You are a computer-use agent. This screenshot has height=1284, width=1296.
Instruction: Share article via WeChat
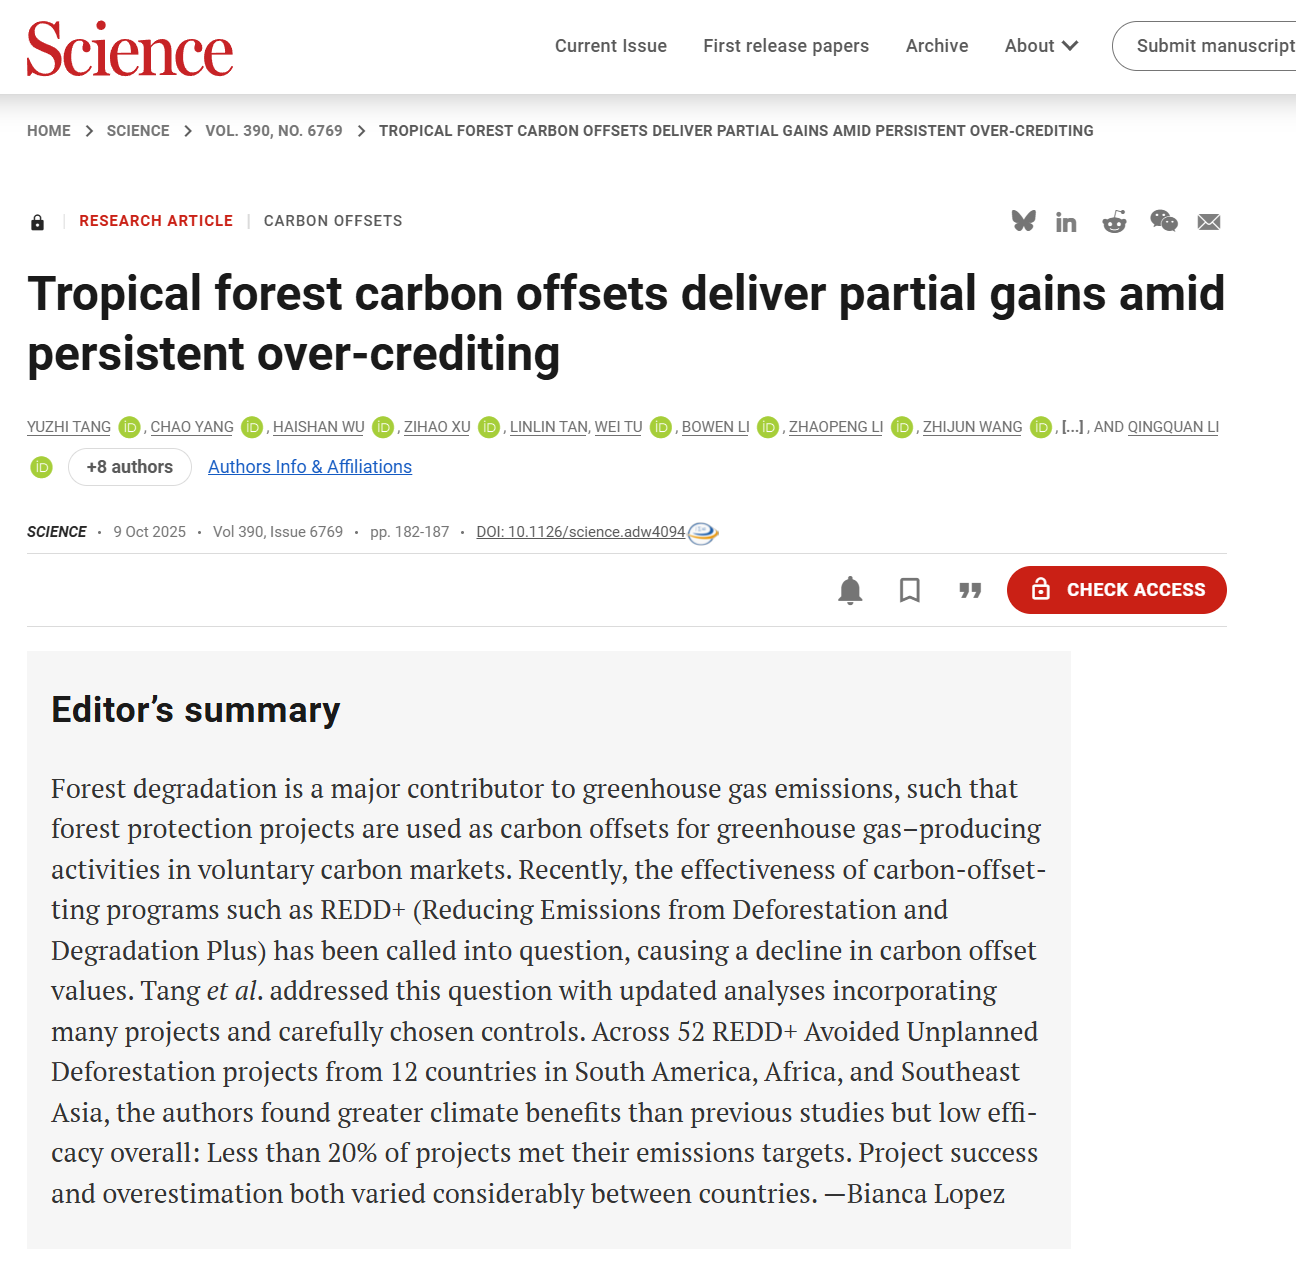(1163, 221)
